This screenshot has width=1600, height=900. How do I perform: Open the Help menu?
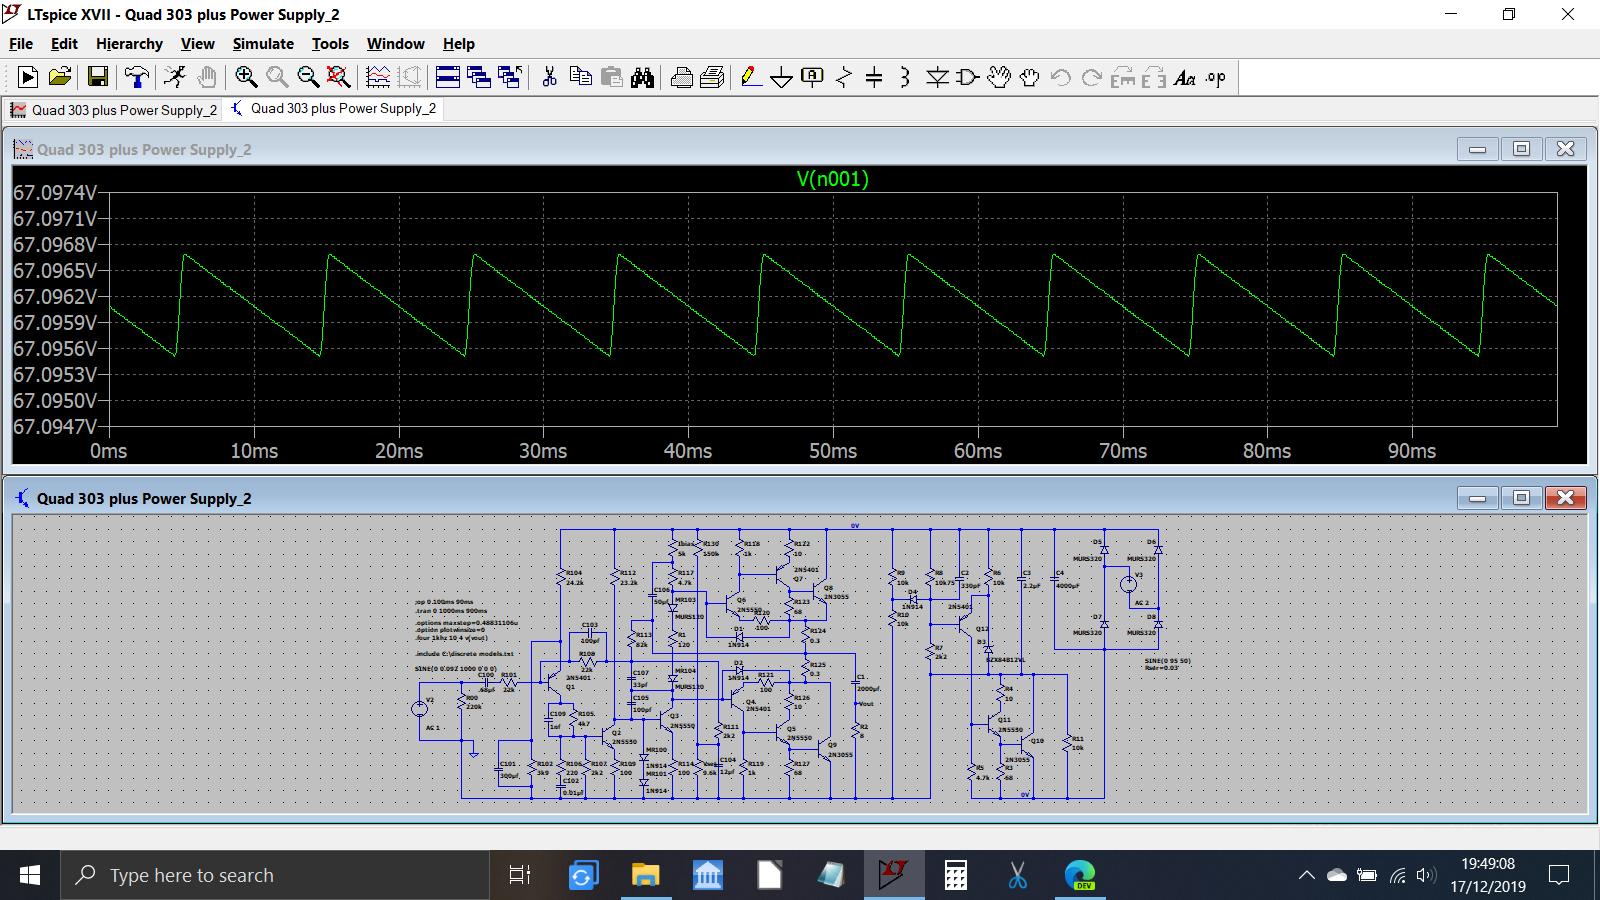tap(459, 44)
